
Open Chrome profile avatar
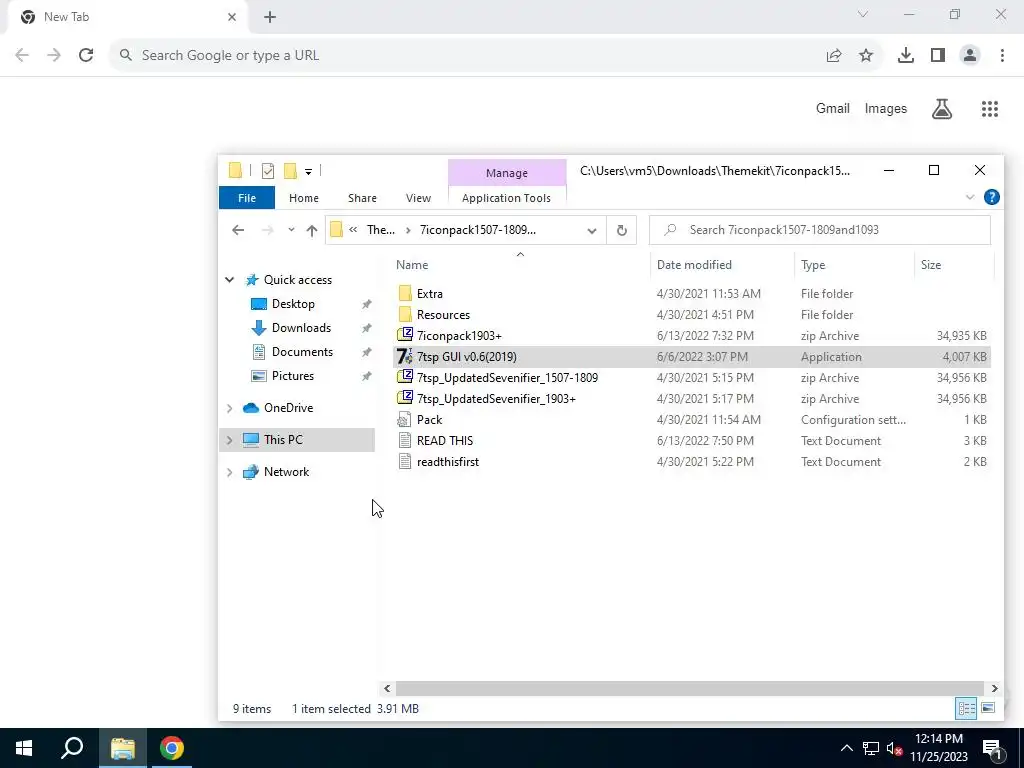tap(970, 56)
